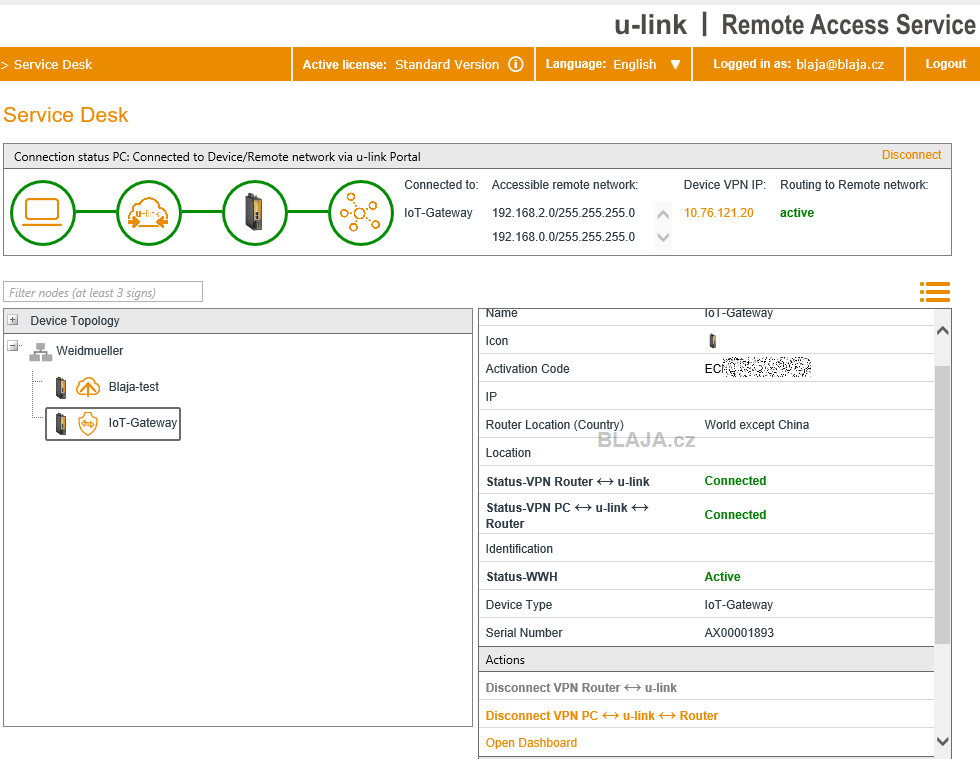The width and height of the screenshot is (980, 759).
Task: Click the 'Connected to' IoT-Gateway text
Action: pyautogui.click(x=438, y=213)
